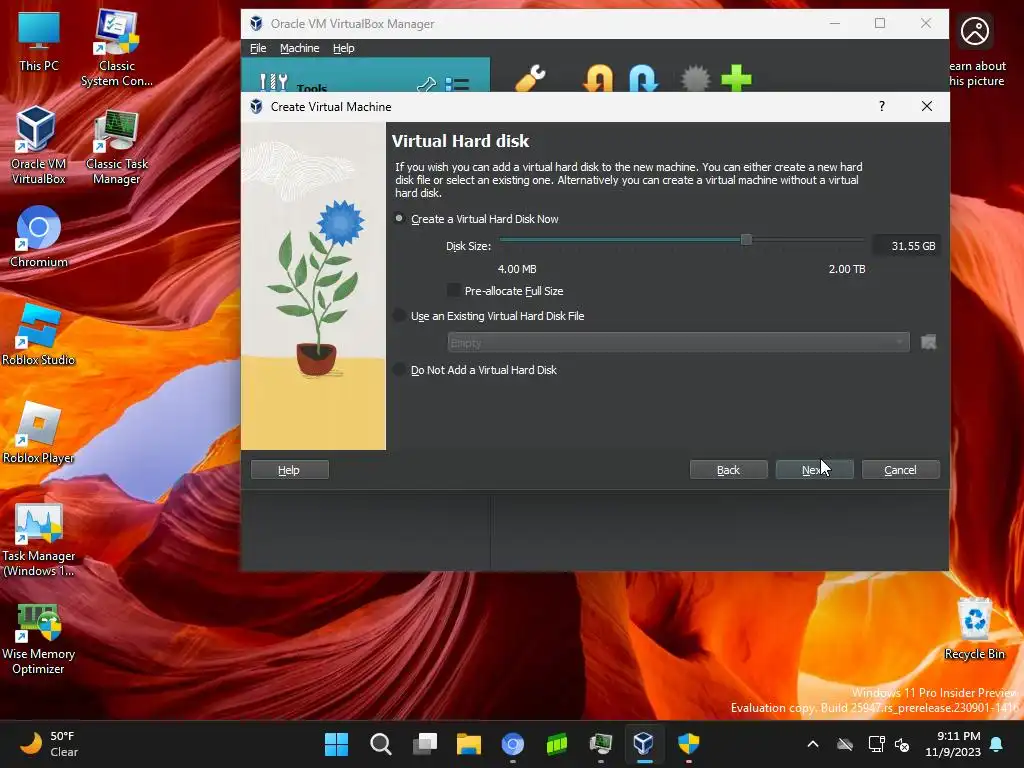Open the This PC desktop icon

pos(39,40)
